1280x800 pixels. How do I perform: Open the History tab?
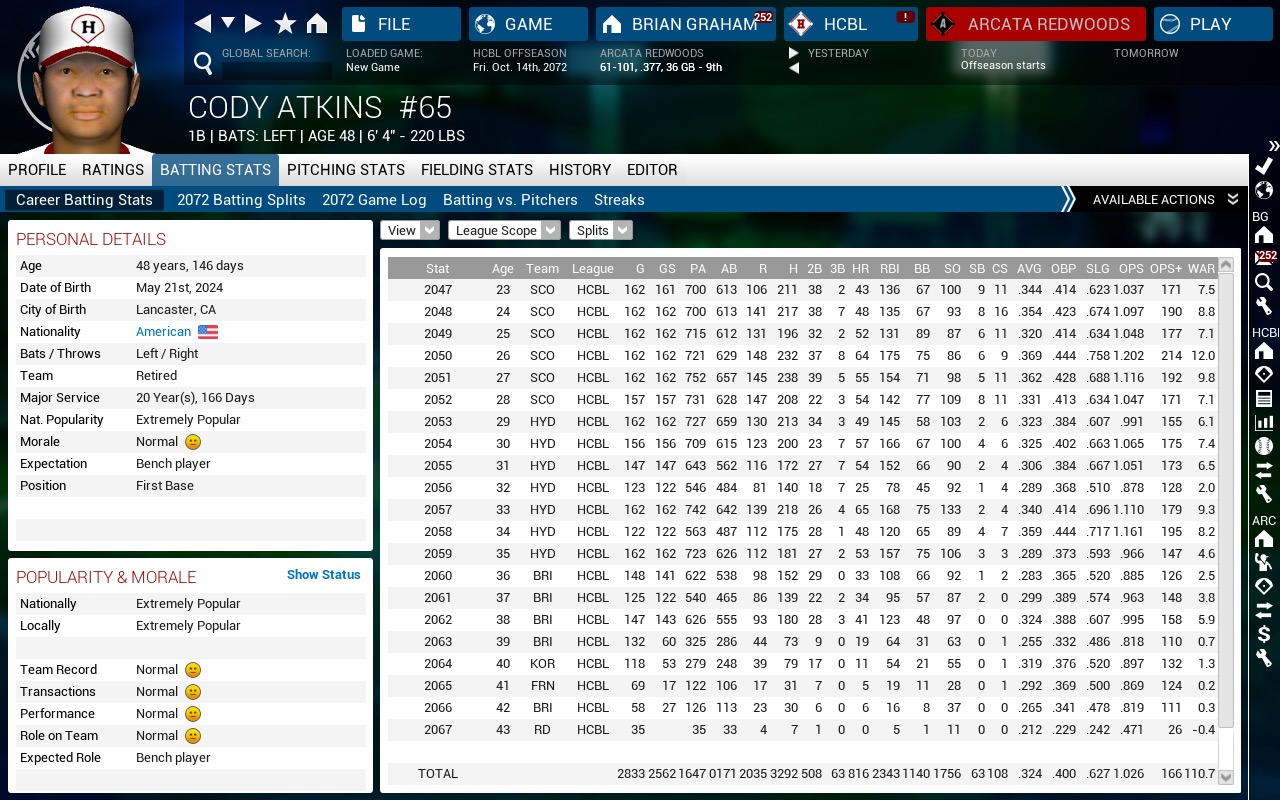580,170
